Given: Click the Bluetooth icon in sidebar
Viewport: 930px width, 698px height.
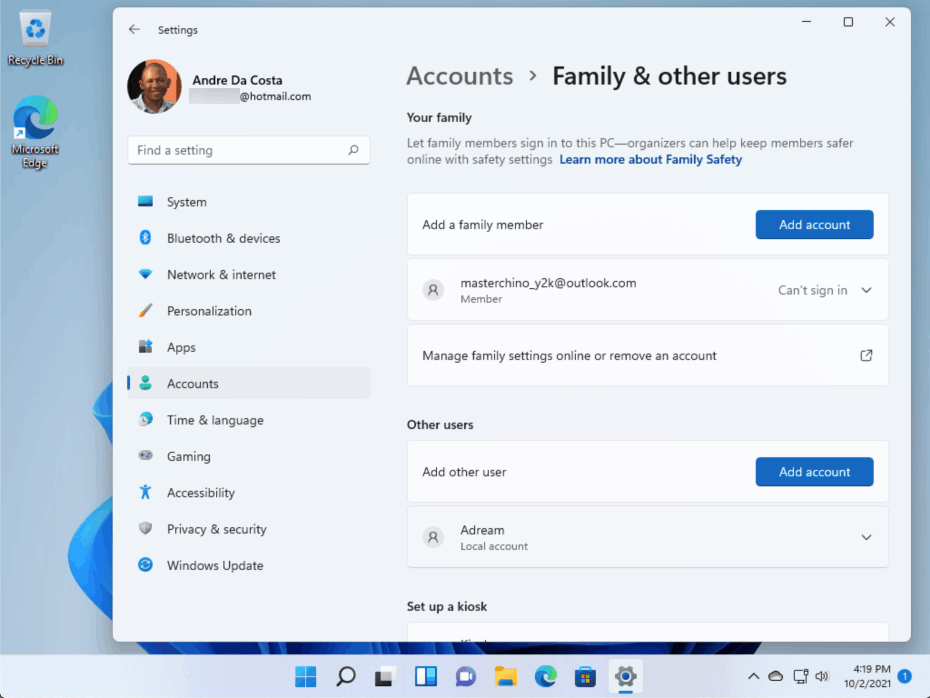Looking at the screenshot, I should click(145, 238).
